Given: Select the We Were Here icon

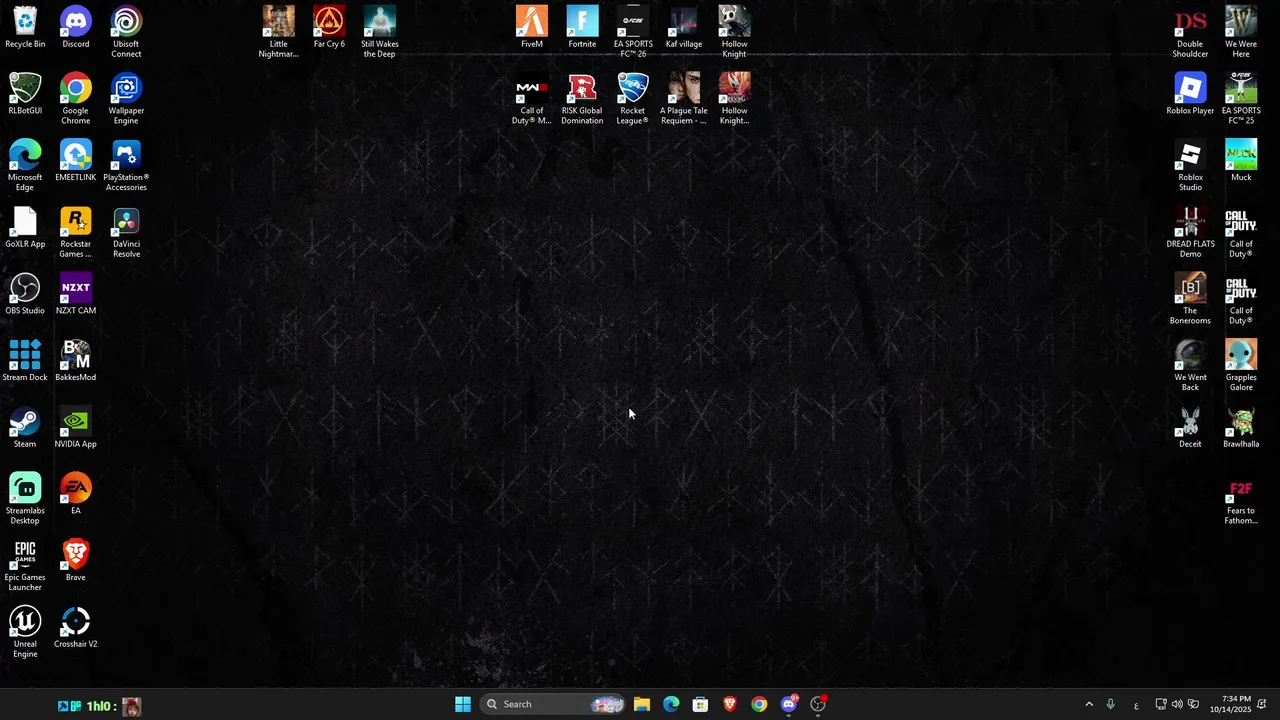Looking at the screenshot, I should 1241,32.
